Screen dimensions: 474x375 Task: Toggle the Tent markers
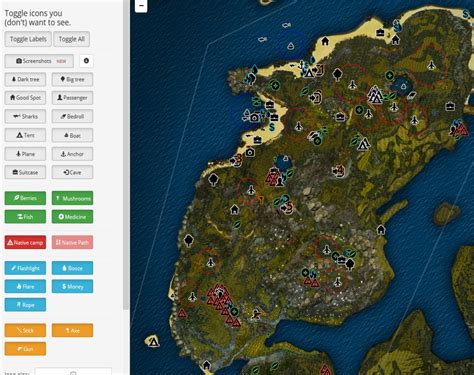[x=25, y=135]
